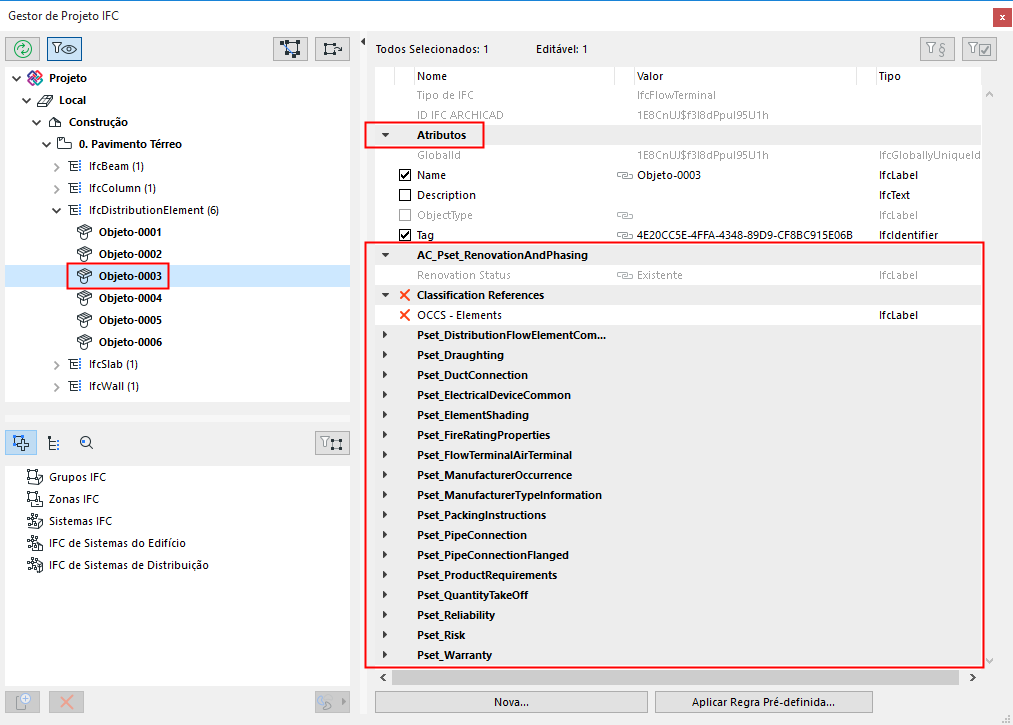Click the vertical scrollbar down arrow
Image resolution: width=1013 pixels, height=725 pixels.
[989, 661]
